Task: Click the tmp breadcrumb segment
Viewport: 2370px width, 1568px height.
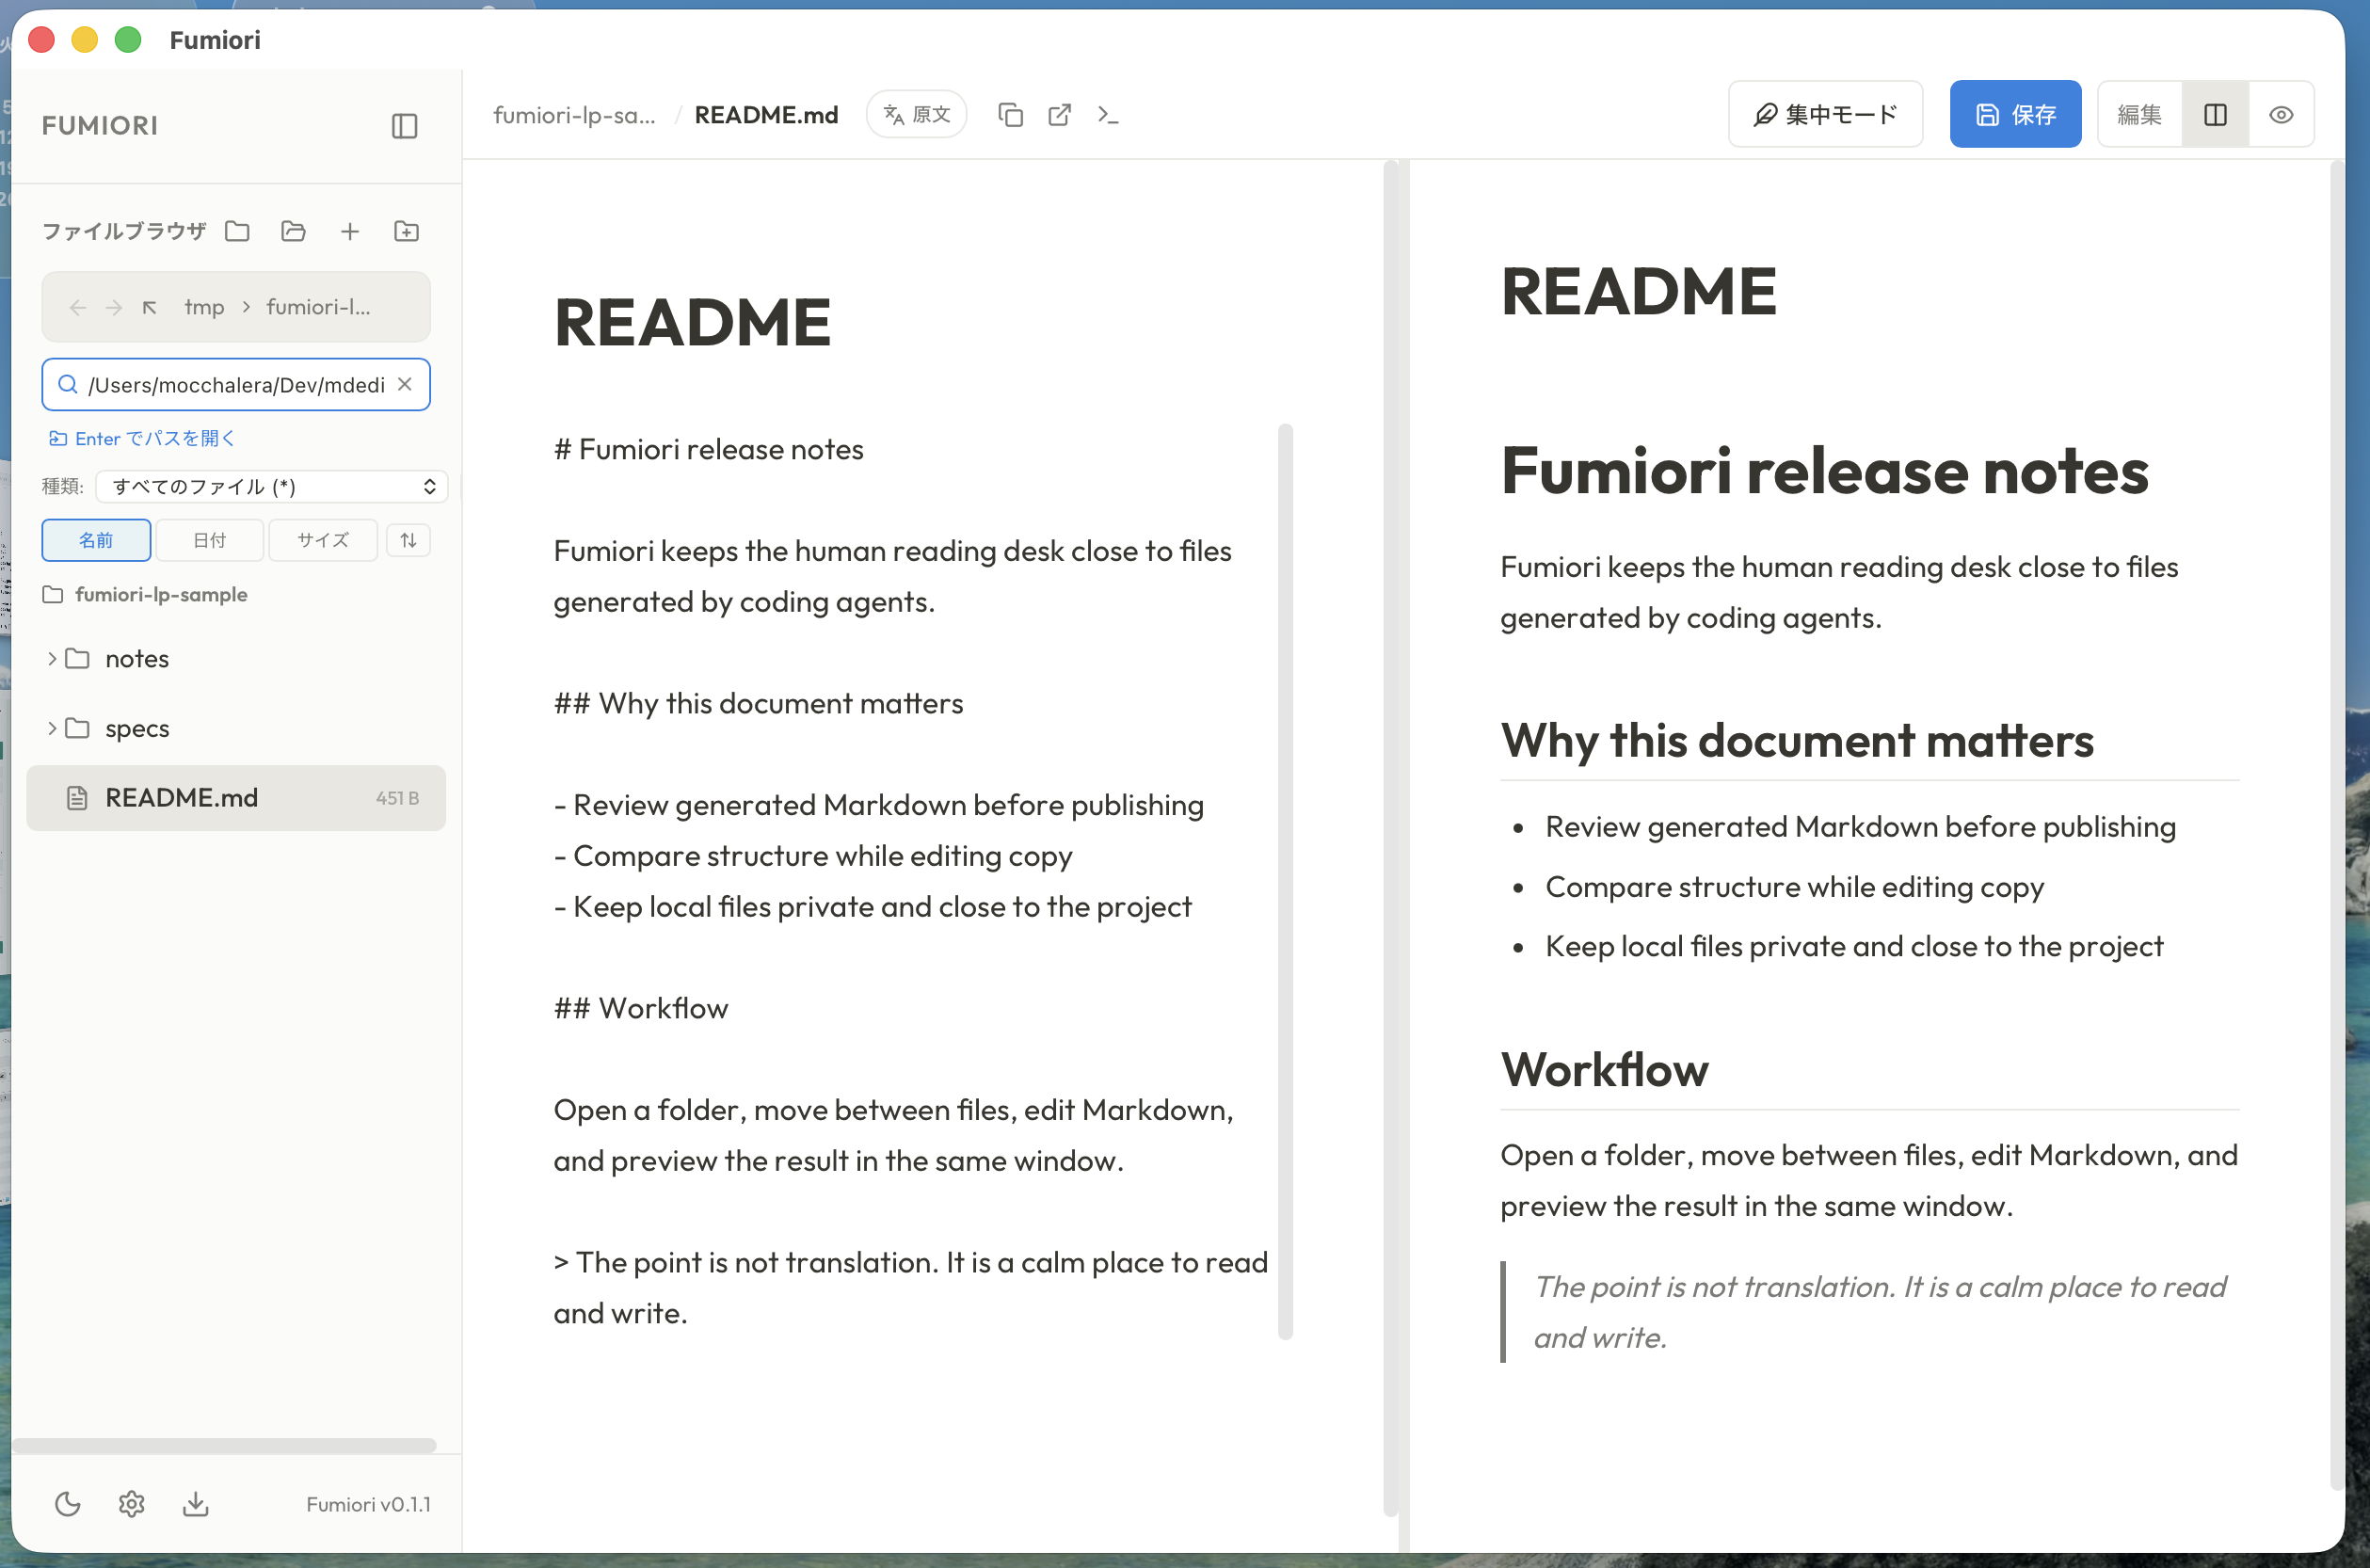Action: [x=204, y=307]
